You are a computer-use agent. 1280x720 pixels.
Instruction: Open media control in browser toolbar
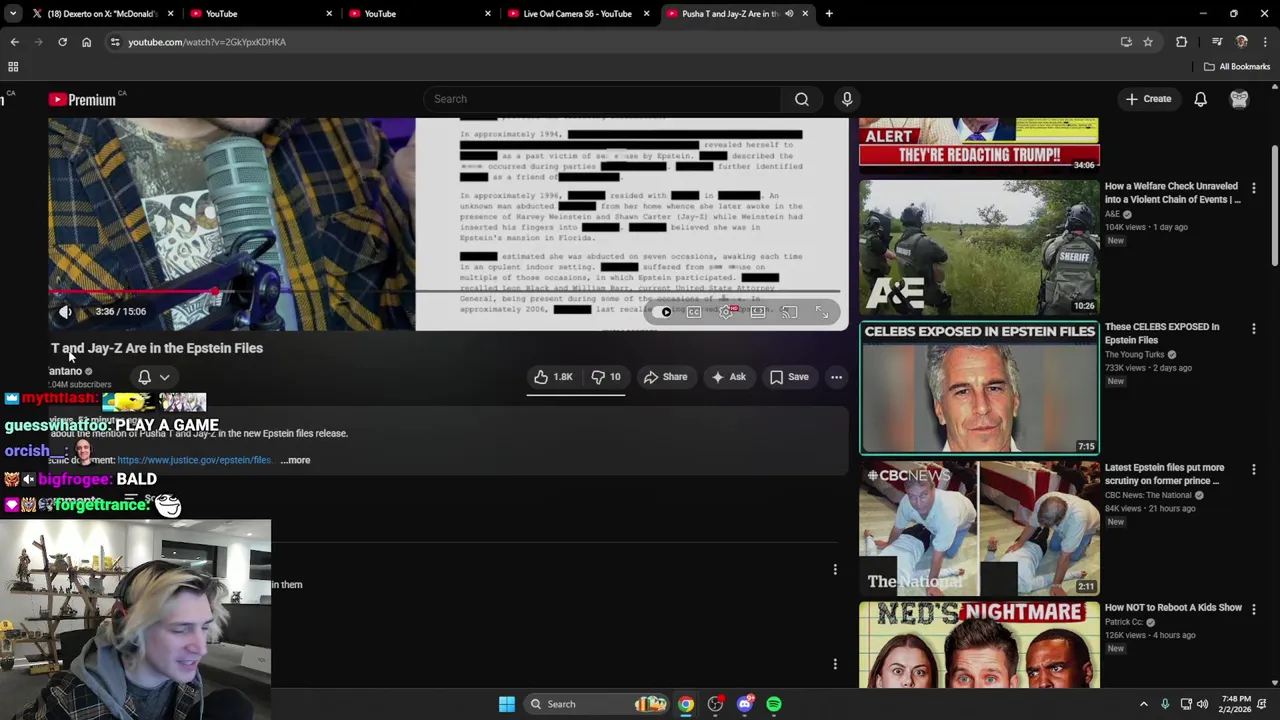coord(1217,42)
